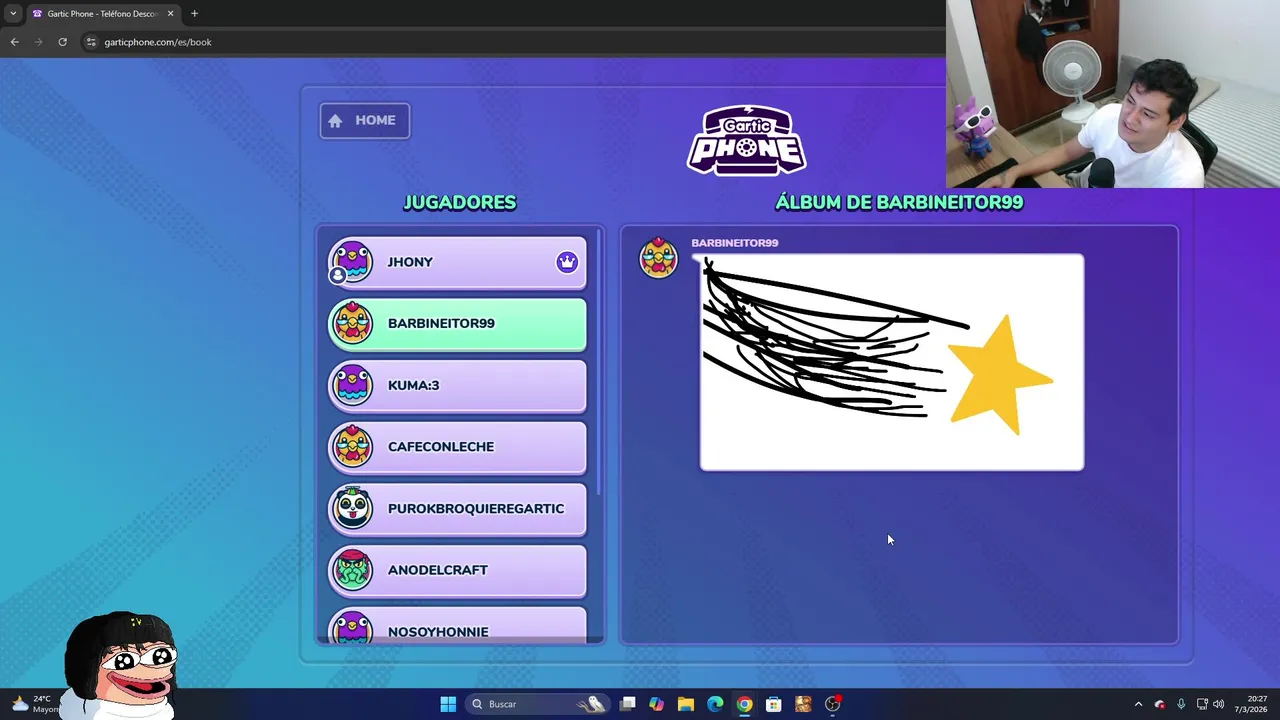
Task: Open OBS Studio from the taskbar
Action: [832, 704]
